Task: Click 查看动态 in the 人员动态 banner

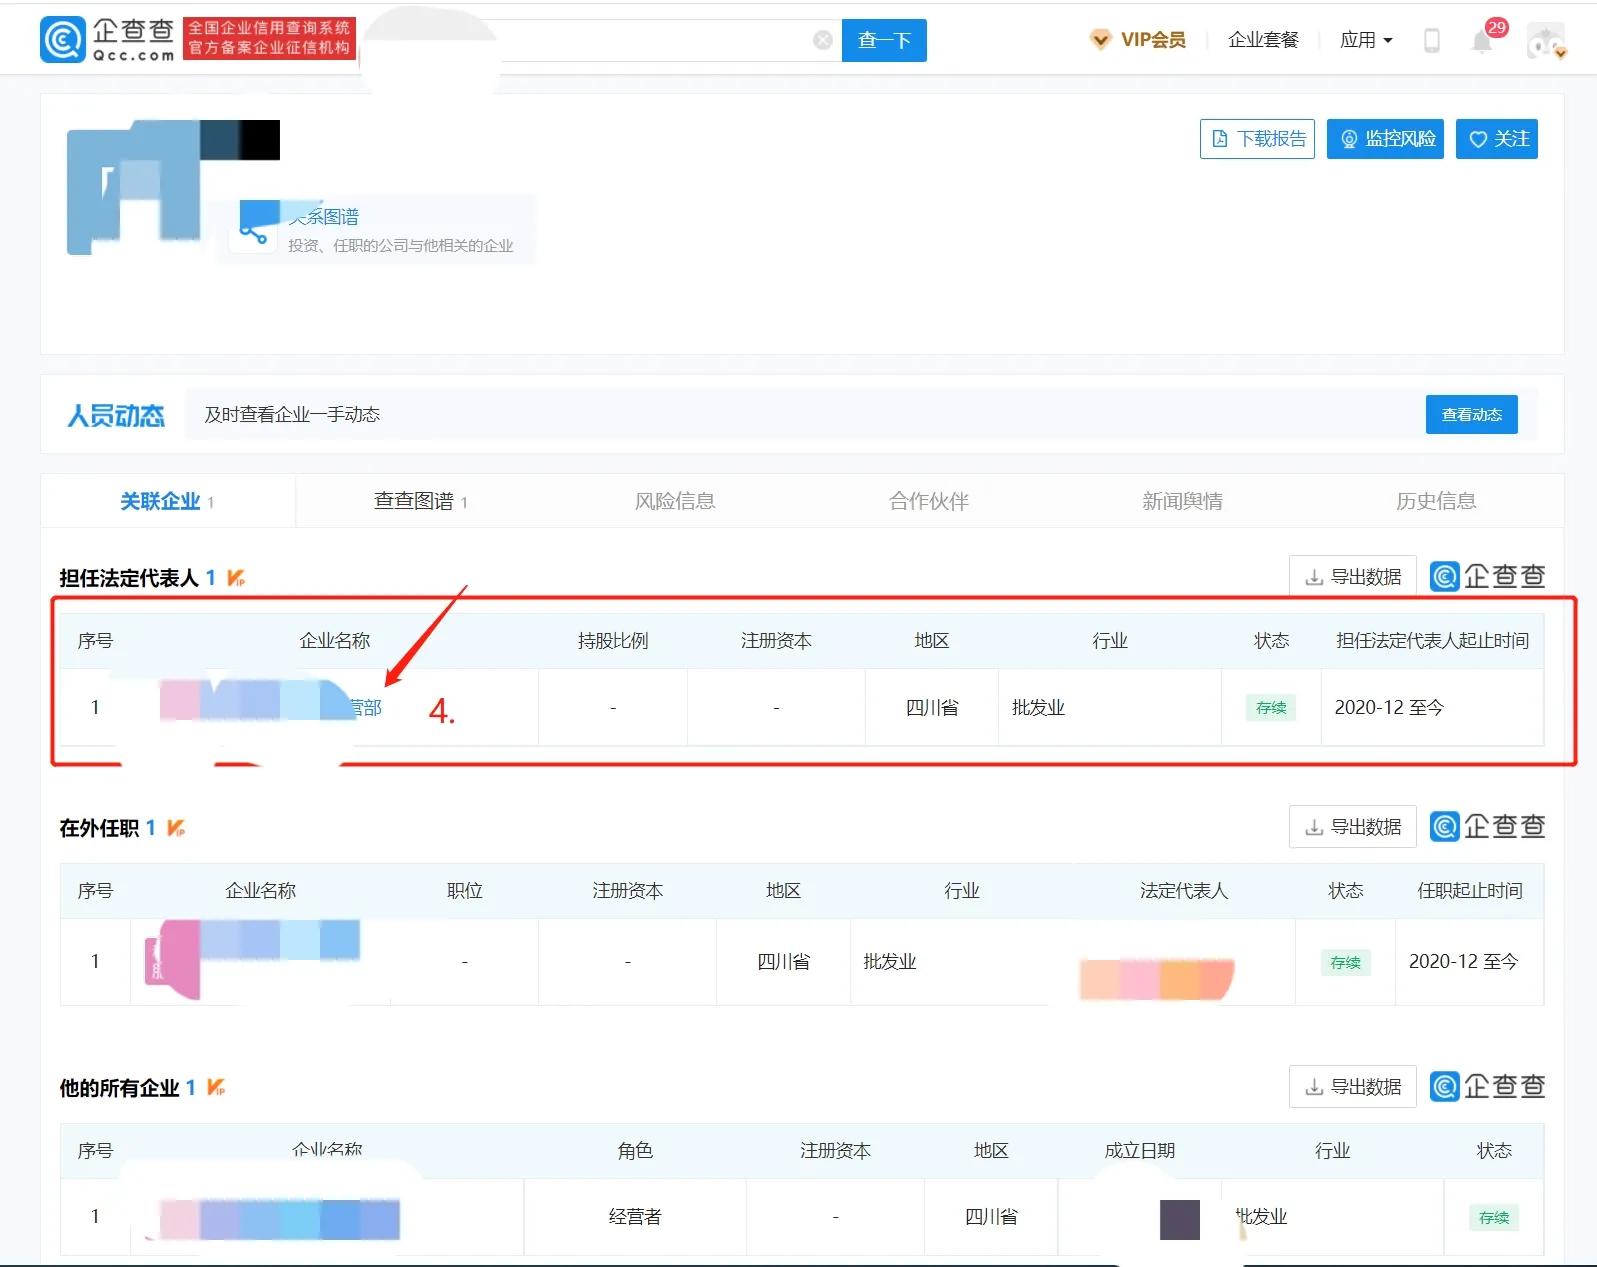Action: pos(1471,415)
